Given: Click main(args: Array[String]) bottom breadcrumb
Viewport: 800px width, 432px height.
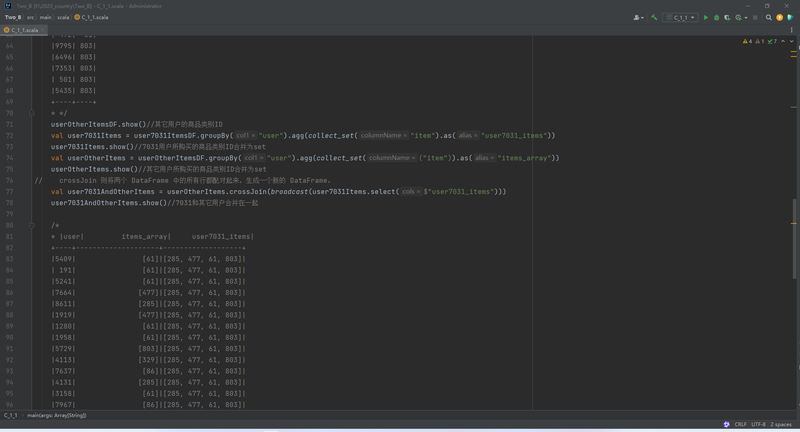Looking at the screenshot, I should 57,416.
